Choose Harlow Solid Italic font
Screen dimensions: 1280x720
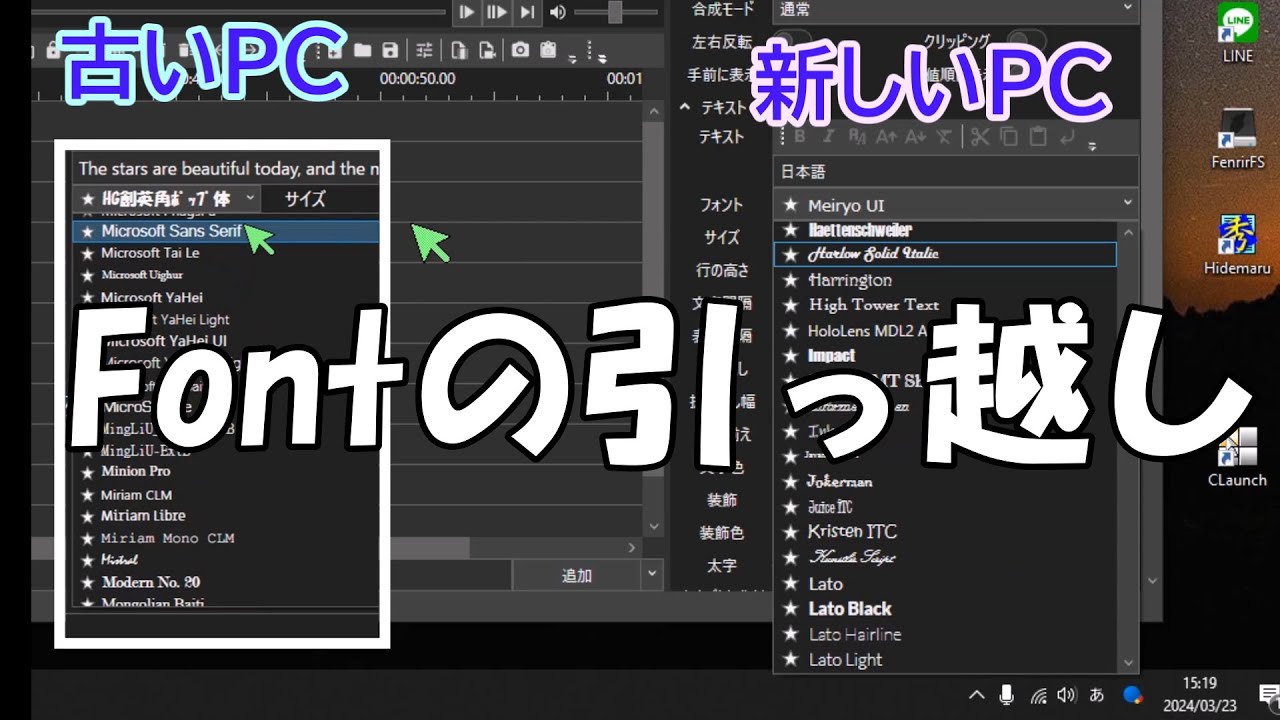tap(945, 254)
